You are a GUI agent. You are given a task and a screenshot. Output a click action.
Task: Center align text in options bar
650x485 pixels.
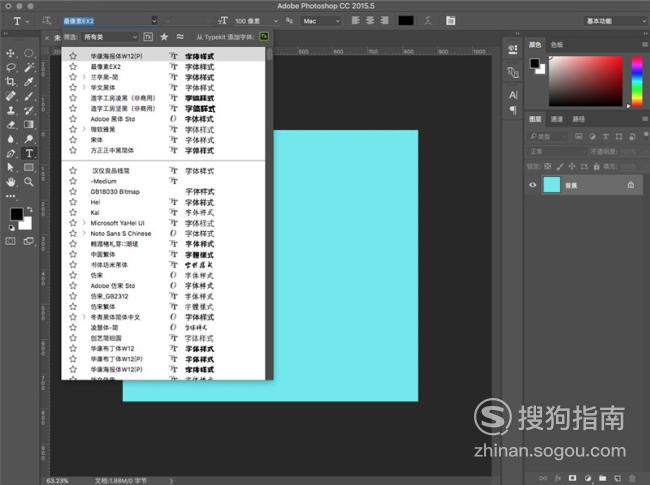point(370,20)
